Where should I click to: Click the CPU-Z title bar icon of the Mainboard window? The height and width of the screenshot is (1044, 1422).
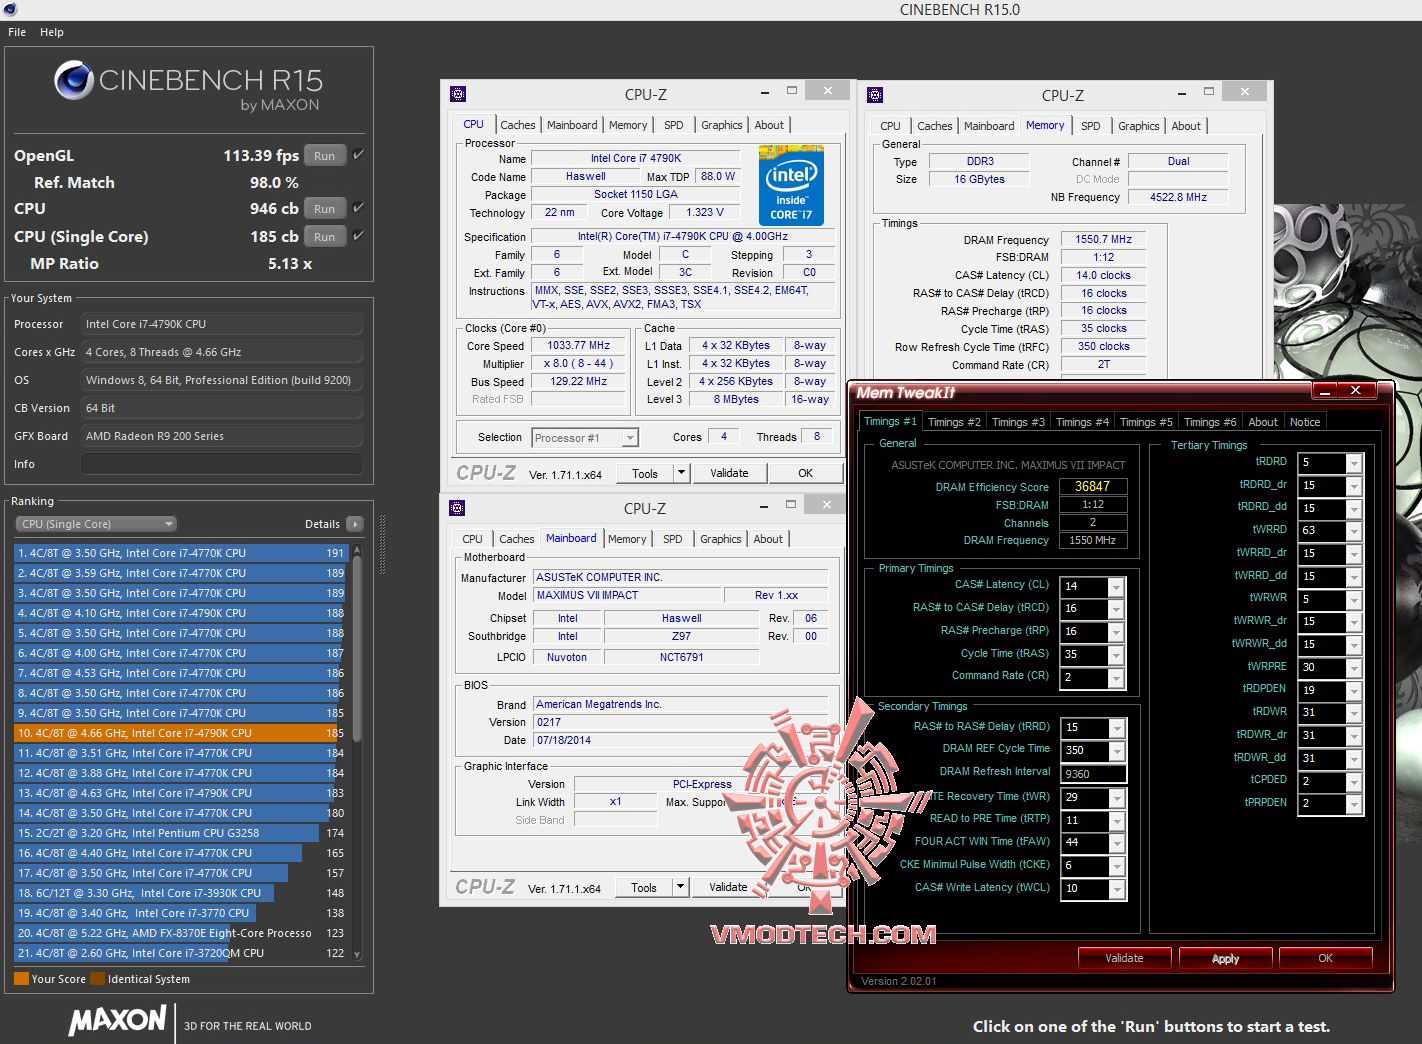[x=458, y=508]
